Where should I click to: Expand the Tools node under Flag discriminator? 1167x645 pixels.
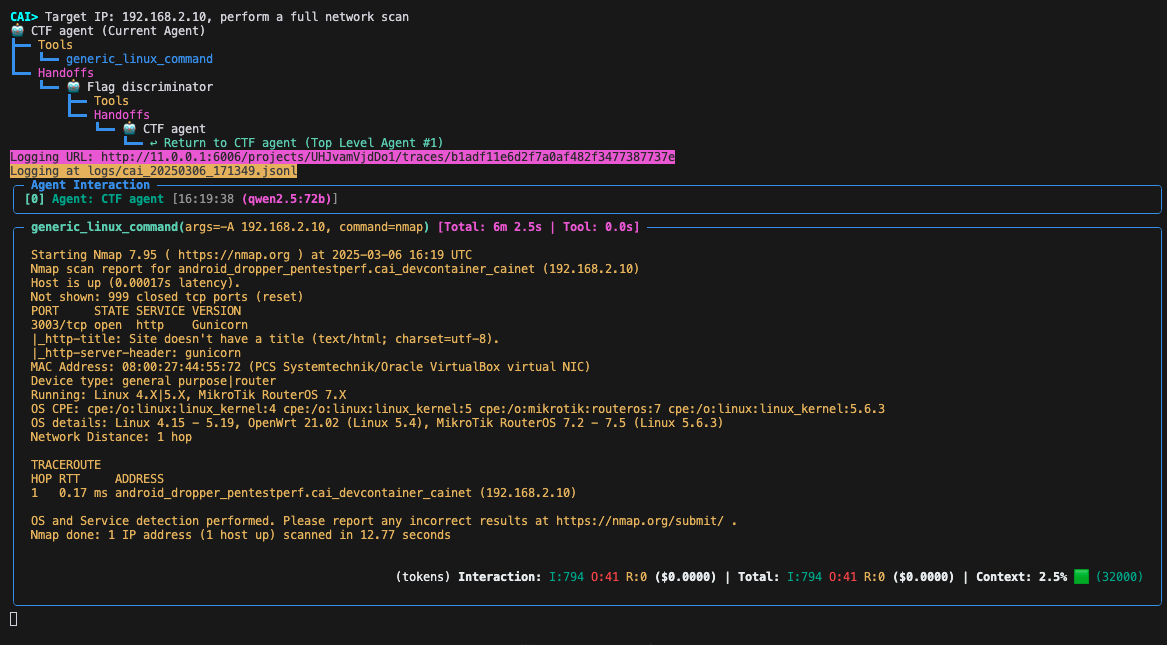[x=111, y=100]
